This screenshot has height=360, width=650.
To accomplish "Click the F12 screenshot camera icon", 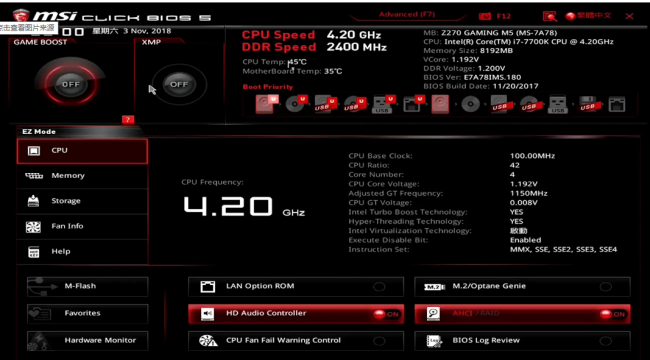I will tap(485, 17).
